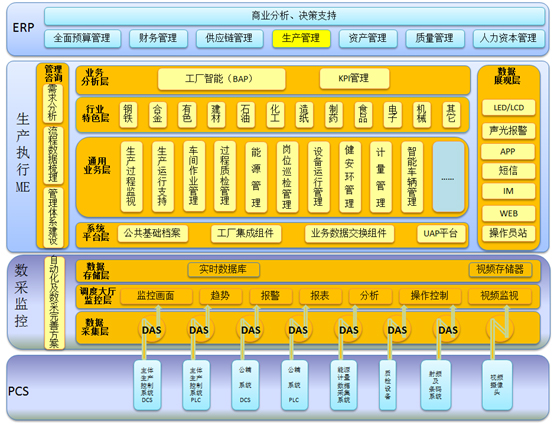Select the 全面预算管理 box
Screen dimensions: 554x425
pyautogui.click(x=82, y=38)
